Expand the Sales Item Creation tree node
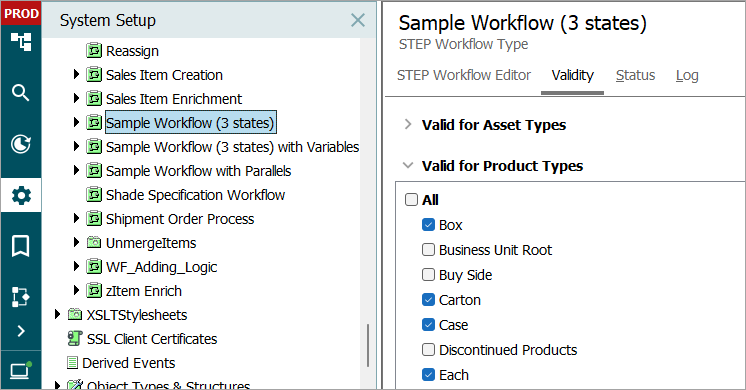The height and width of the screenshot is (390, 746). pos(76,74)
